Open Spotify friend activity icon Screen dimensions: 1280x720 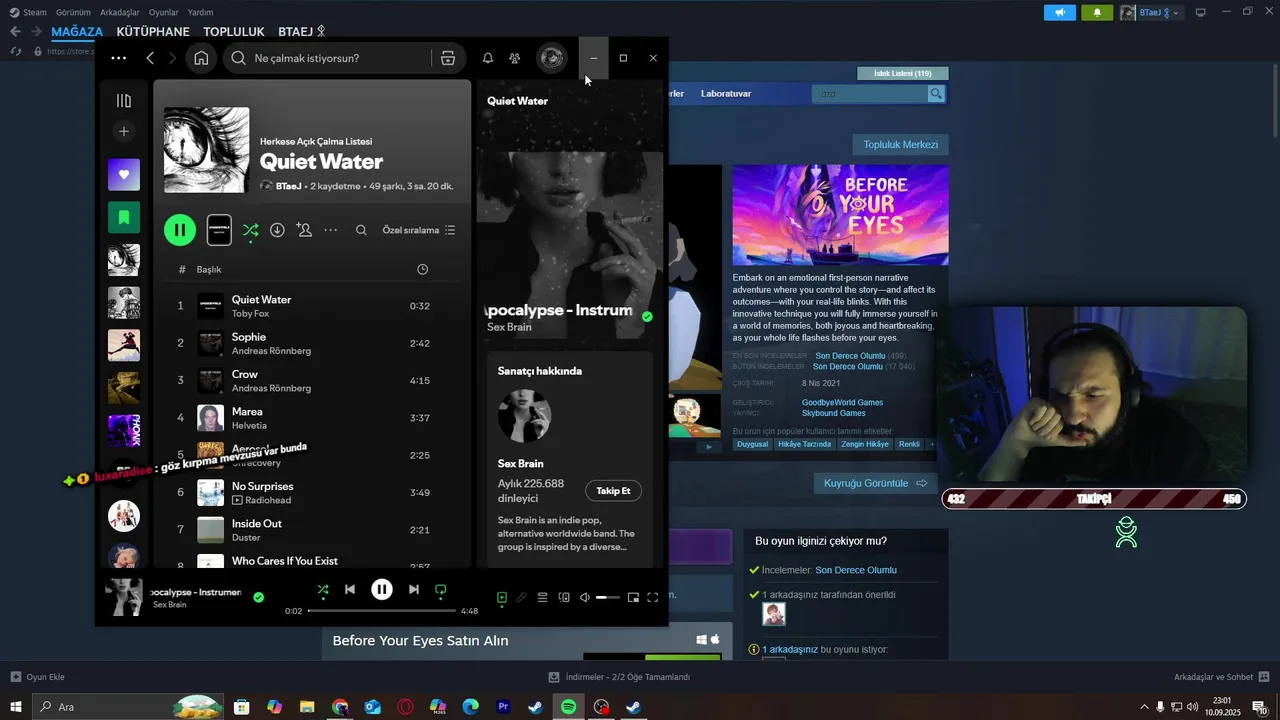[x=514, y=58]
